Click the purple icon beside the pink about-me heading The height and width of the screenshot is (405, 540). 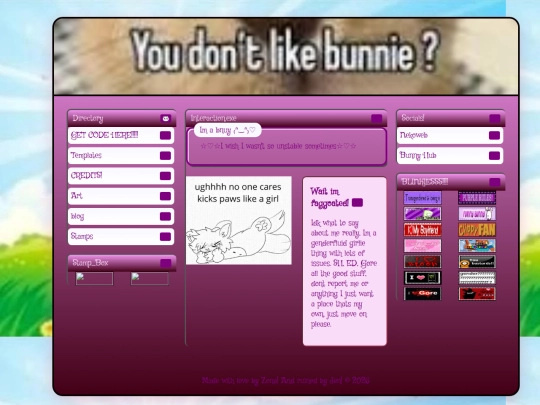[357, 202]
